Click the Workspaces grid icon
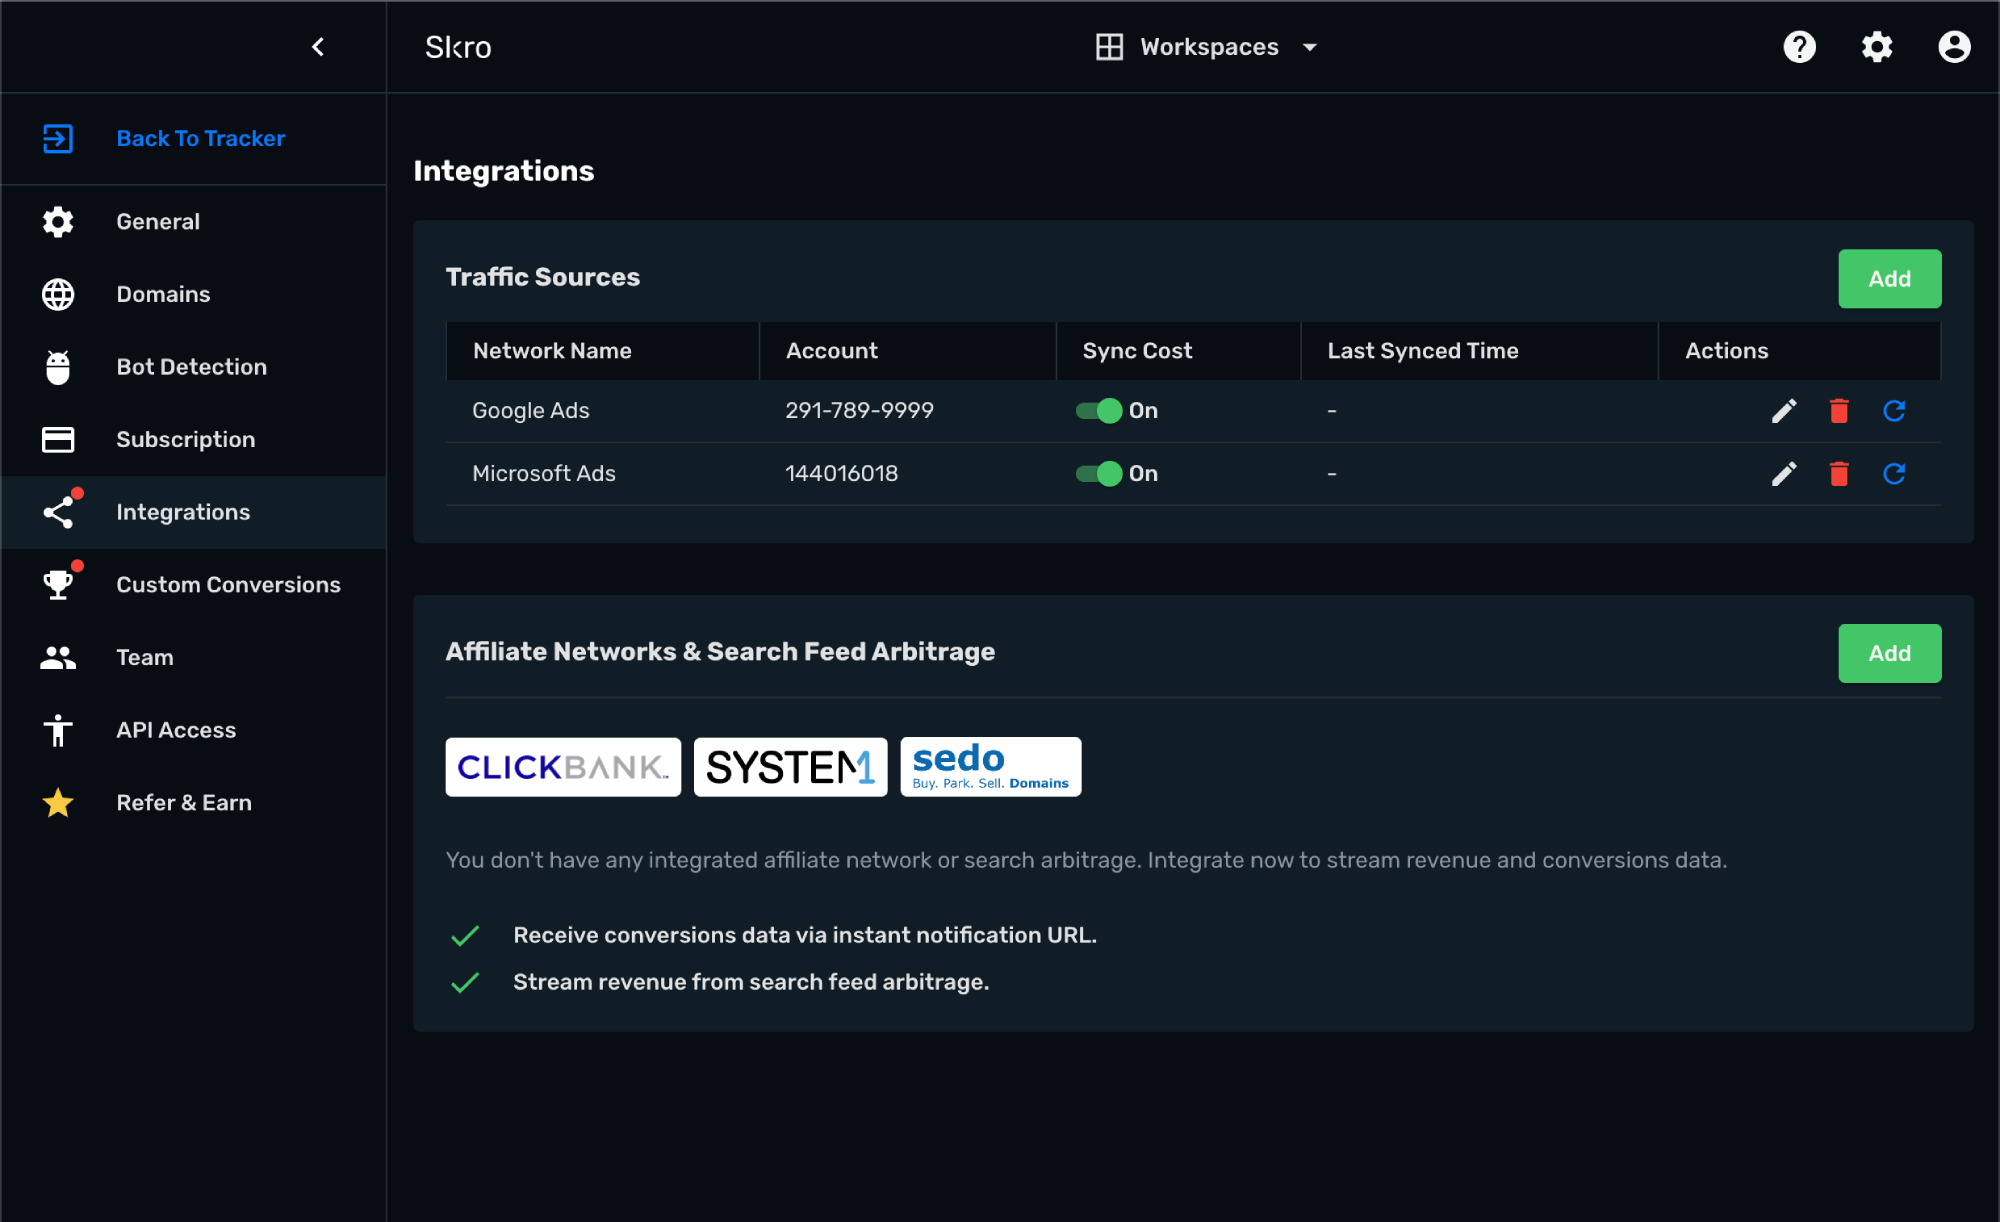The height and width of the screenshot is (1222, 2000). point(1109,47)
